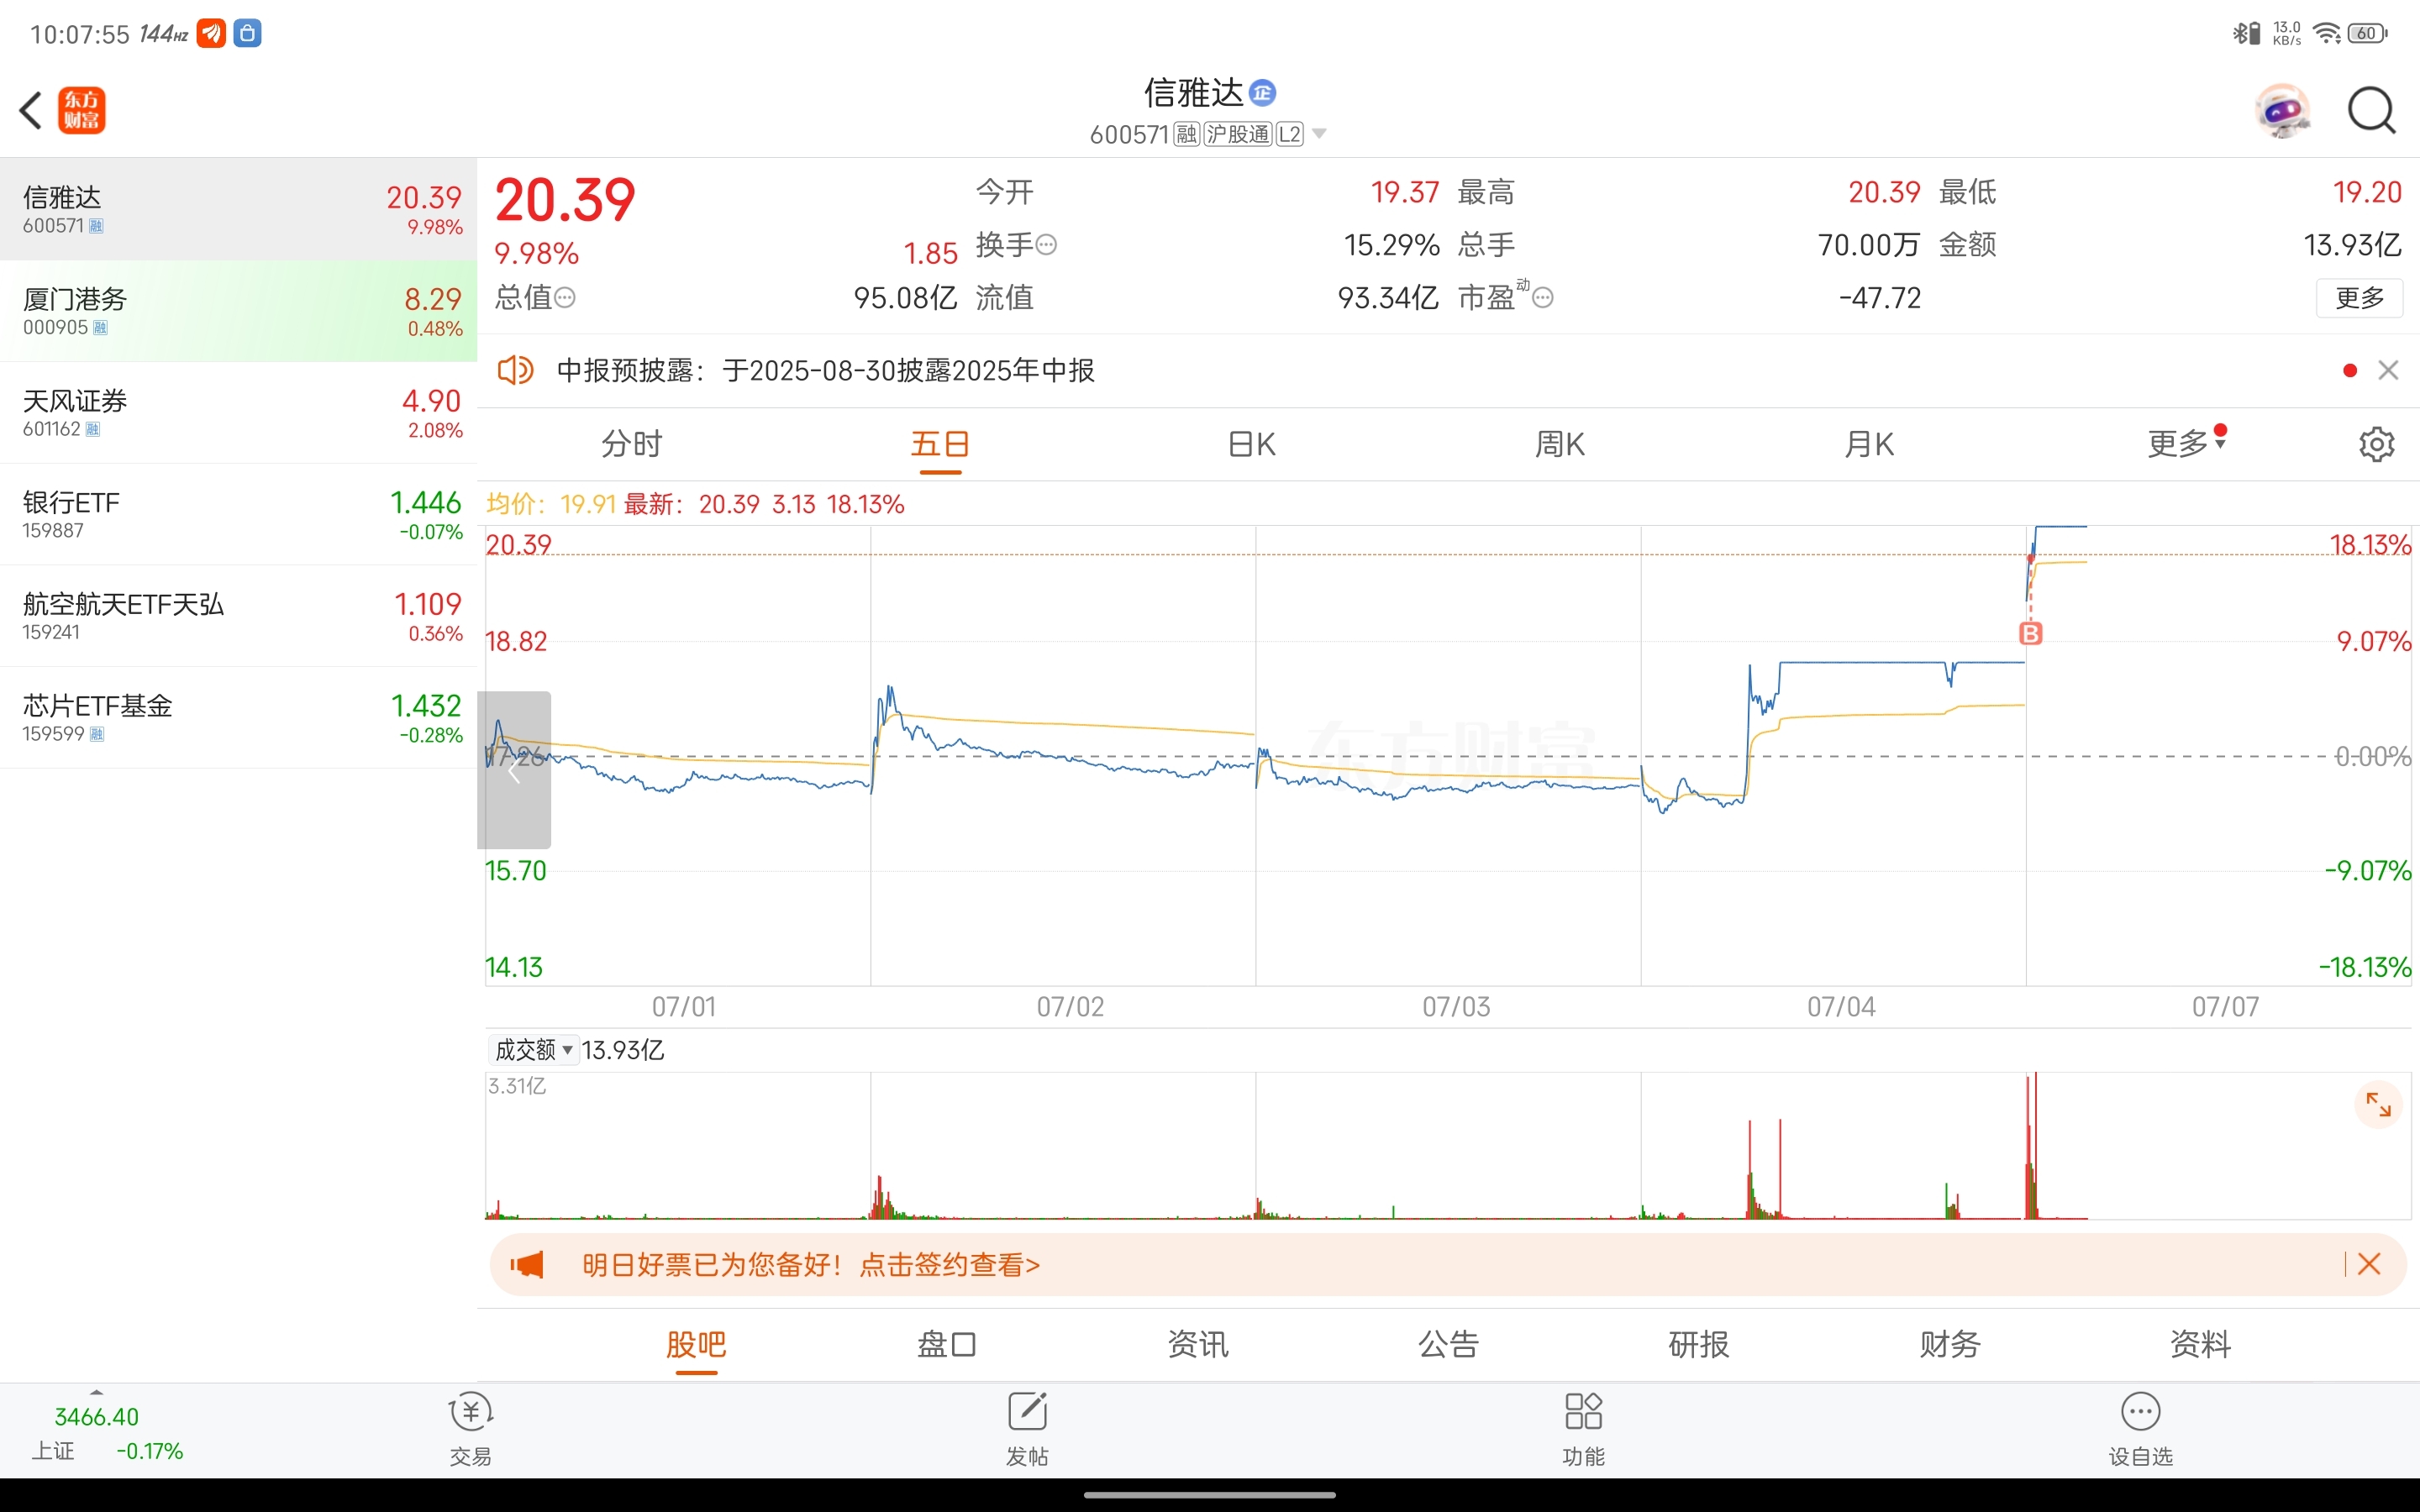Open 交易 trading icon
Viewport: 2420px width, 1512px height.
click(471, 1428)
